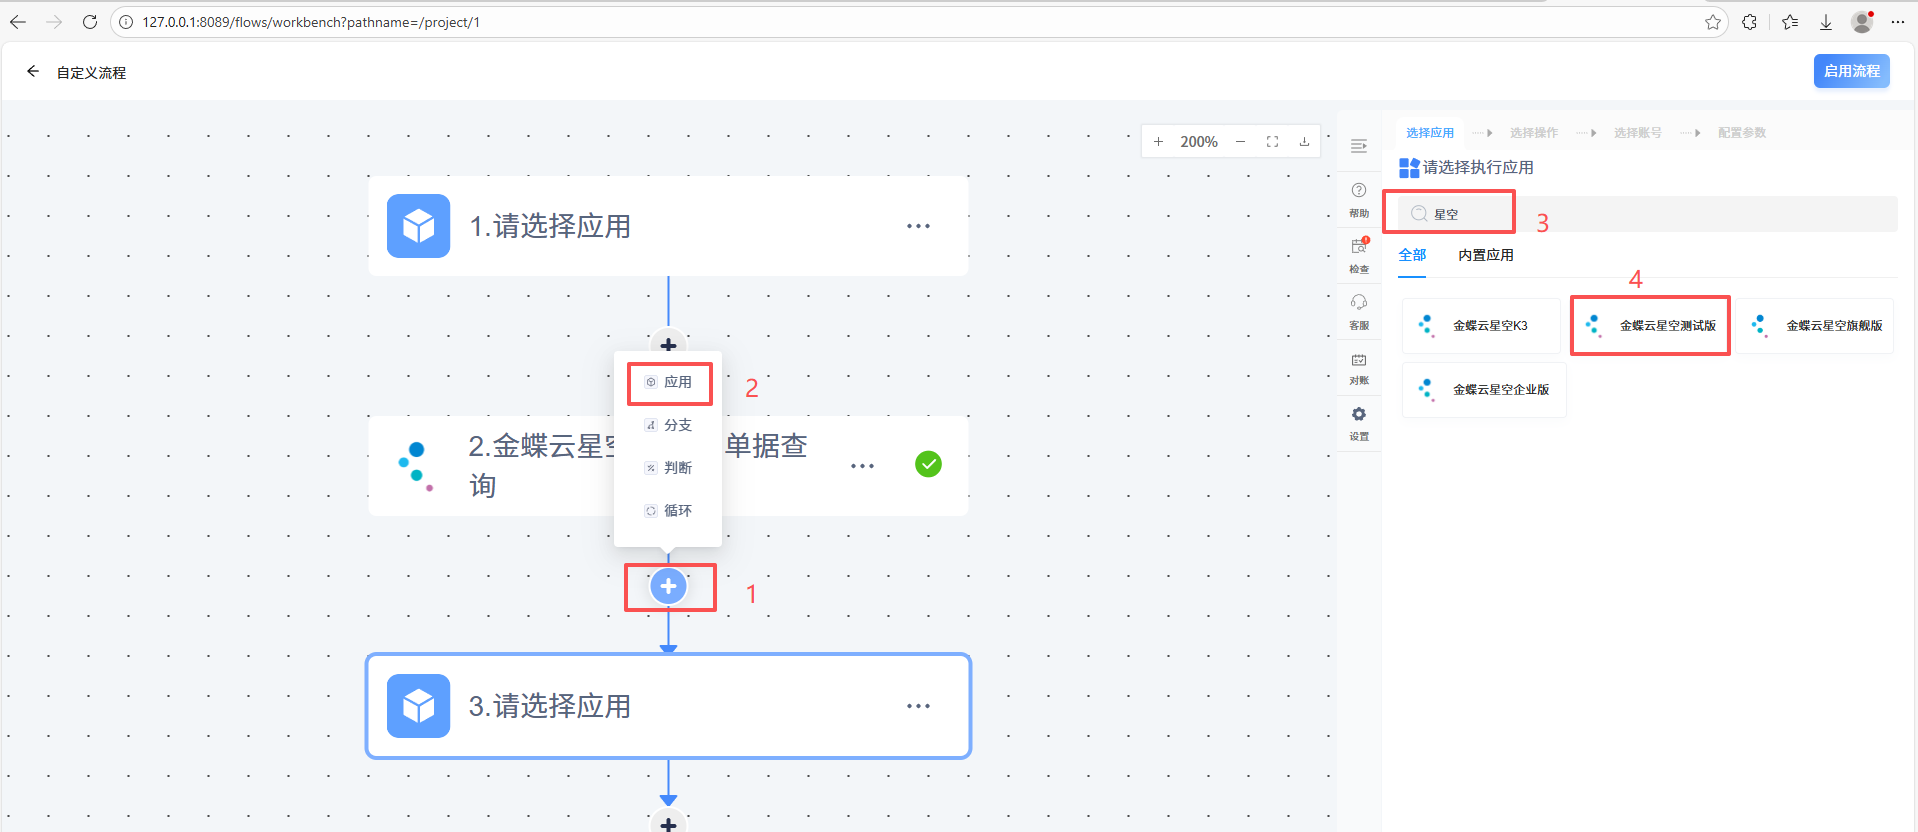Click the 对账 reconciliation icon
This screenshot has width=1918, height=832.
click(x=1358, y=365)
